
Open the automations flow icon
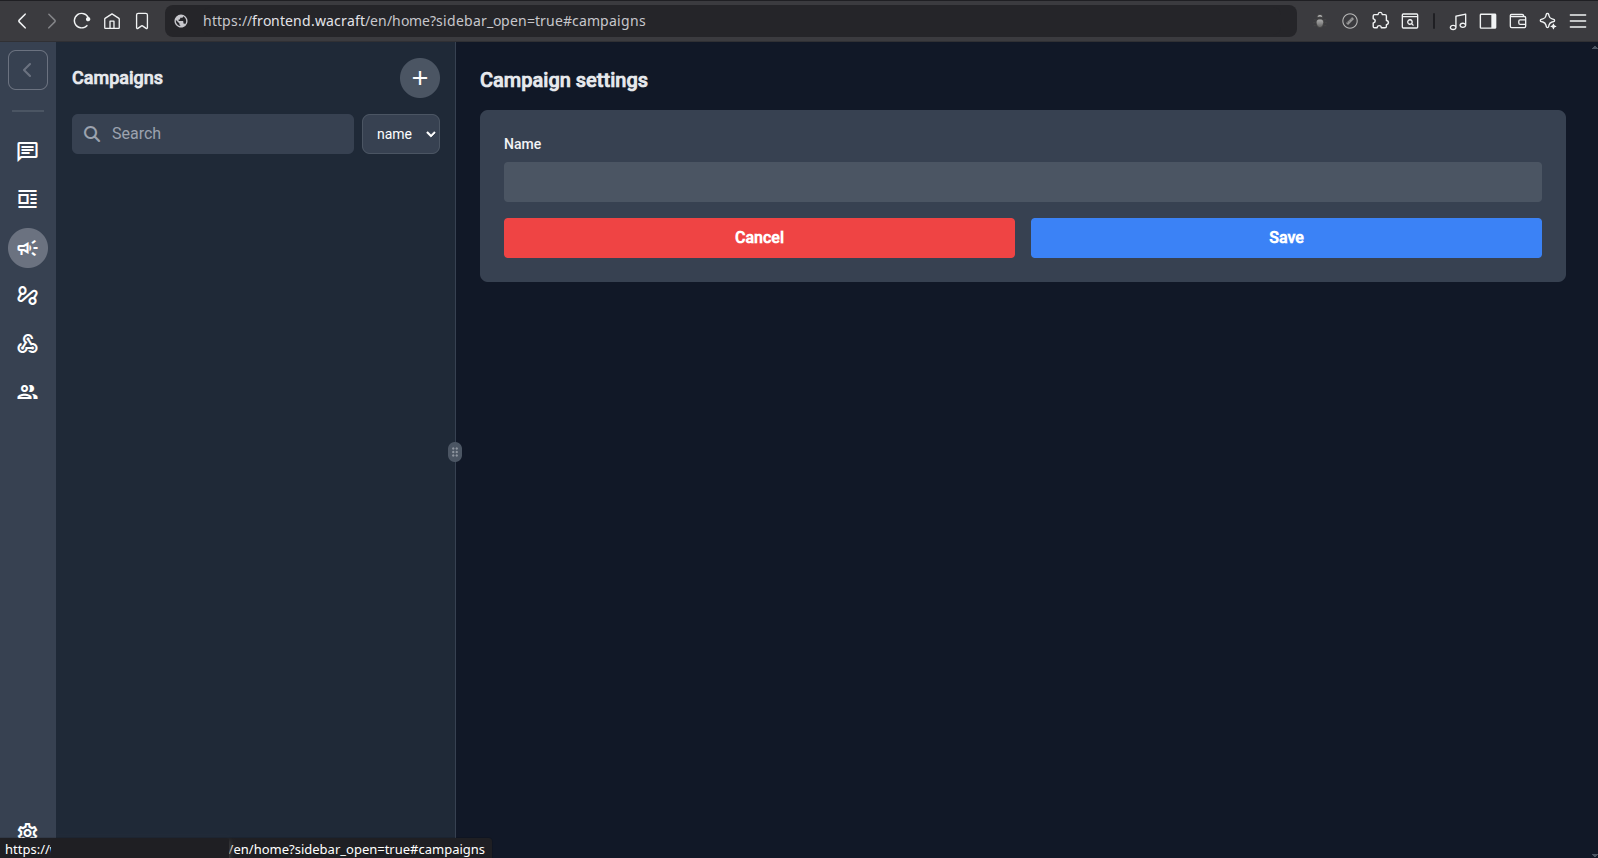28,295
